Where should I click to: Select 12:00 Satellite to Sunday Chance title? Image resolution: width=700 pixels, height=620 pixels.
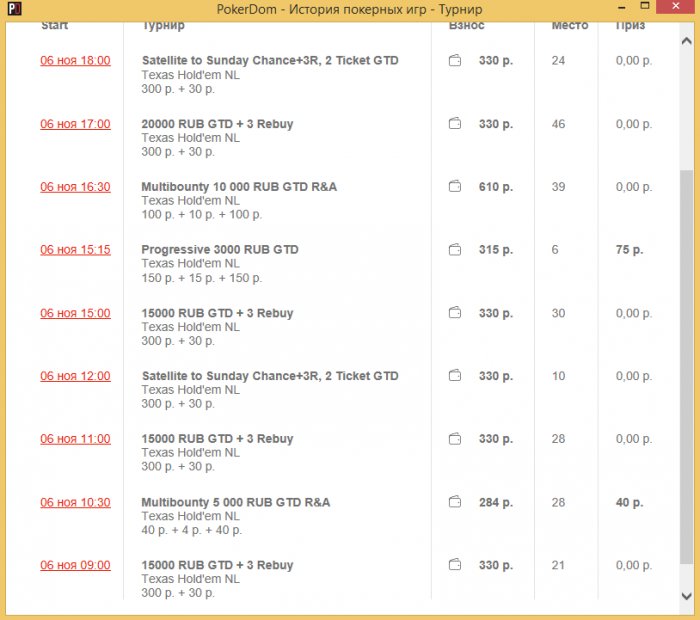pos(270,376)
